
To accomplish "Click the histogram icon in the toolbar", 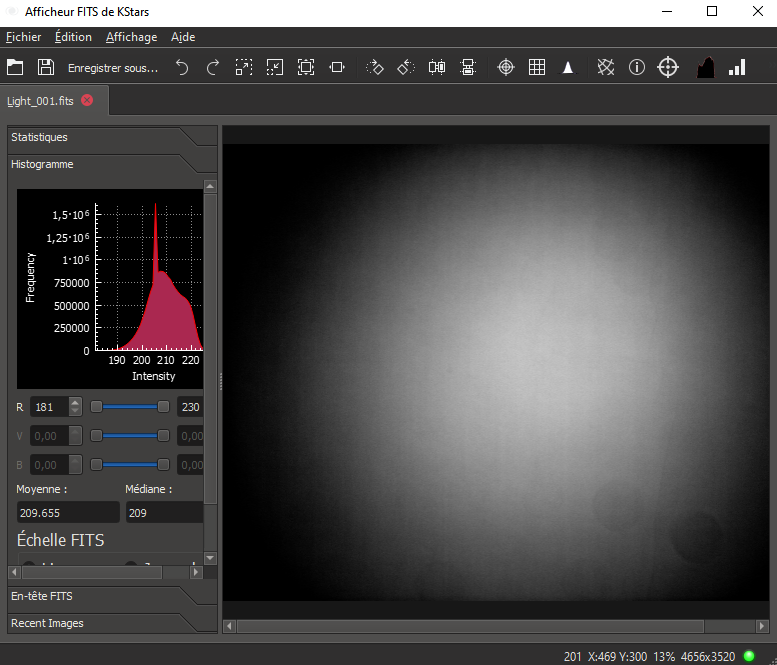I will [x=706, y=67].
